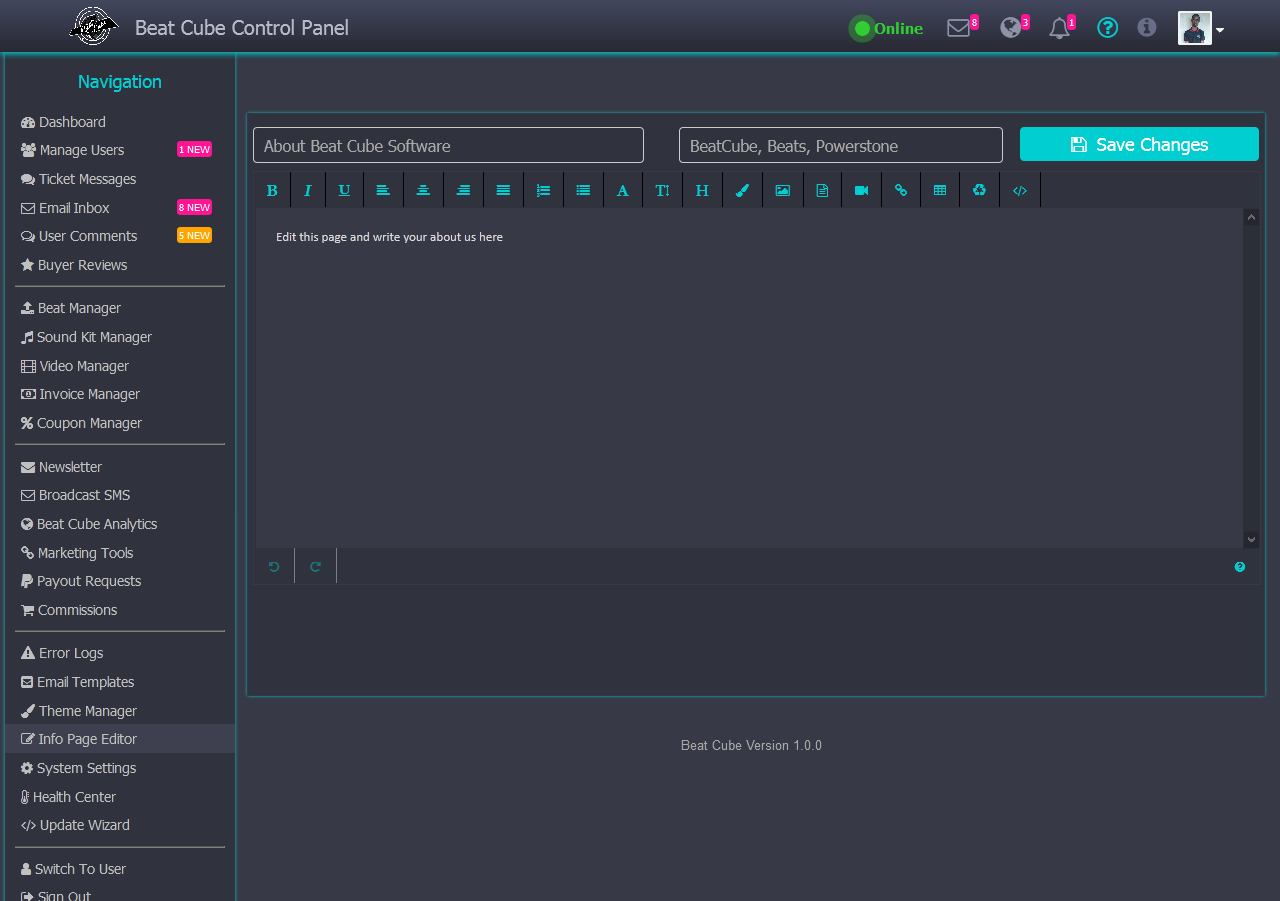Open Beat Manager page
Image resolution: width=1280 pixels, height=901 pixels.
pyautogui.click(x=71, y=308)
